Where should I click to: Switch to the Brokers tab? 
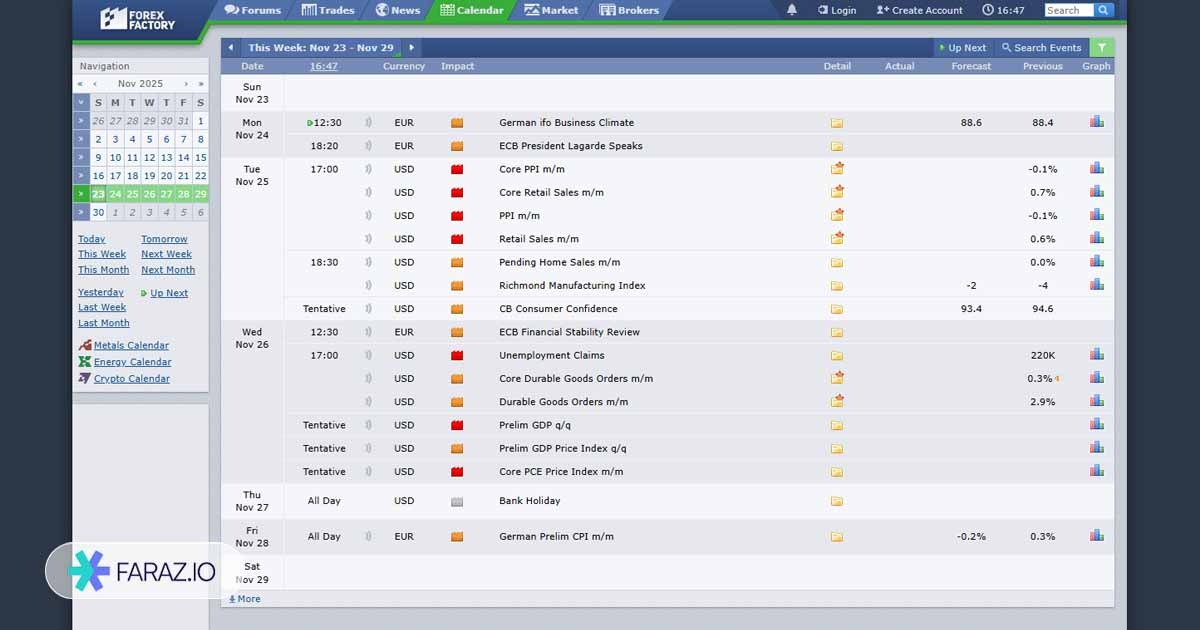[629, 10]
